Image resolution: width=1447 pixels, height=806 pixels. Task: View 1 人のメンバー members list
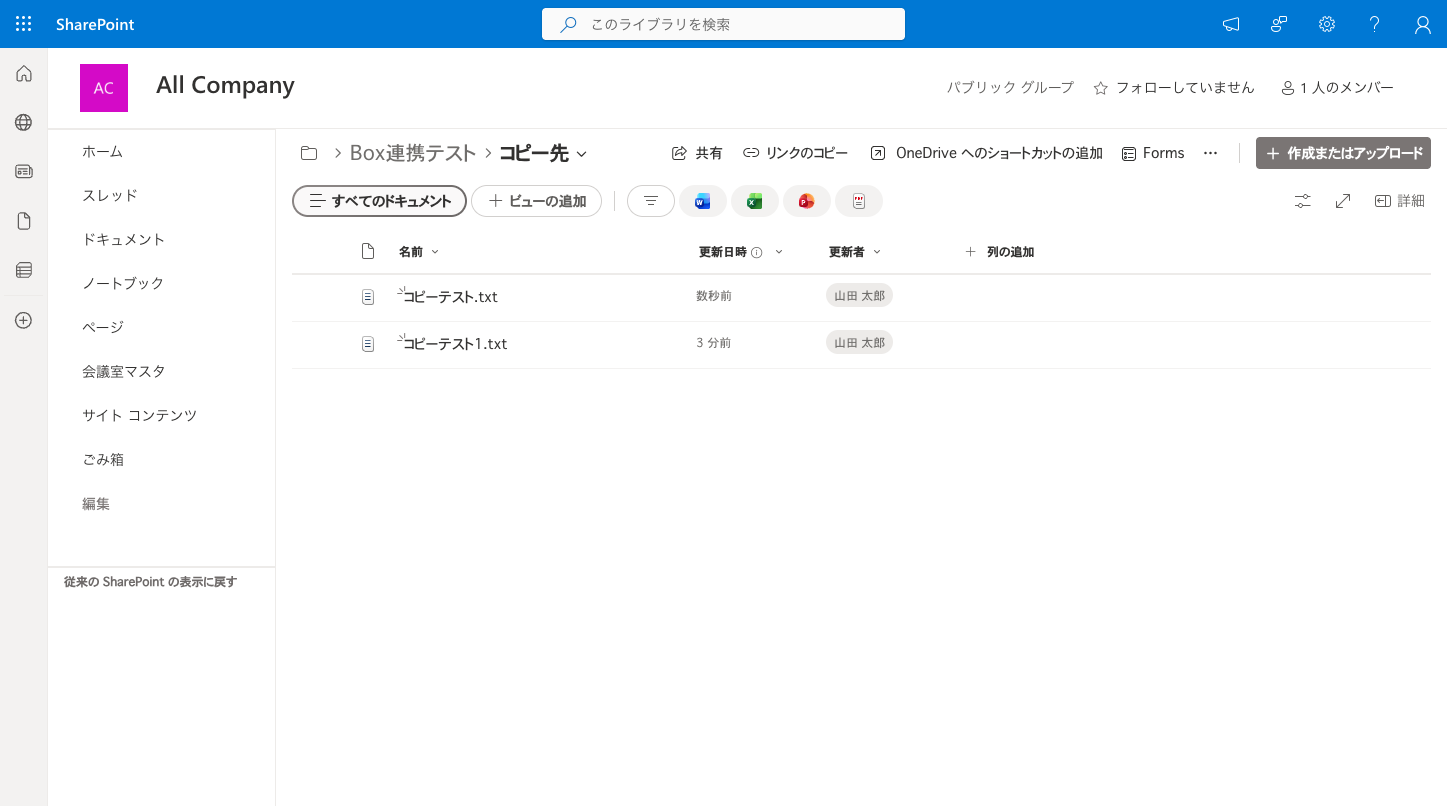1337,88
